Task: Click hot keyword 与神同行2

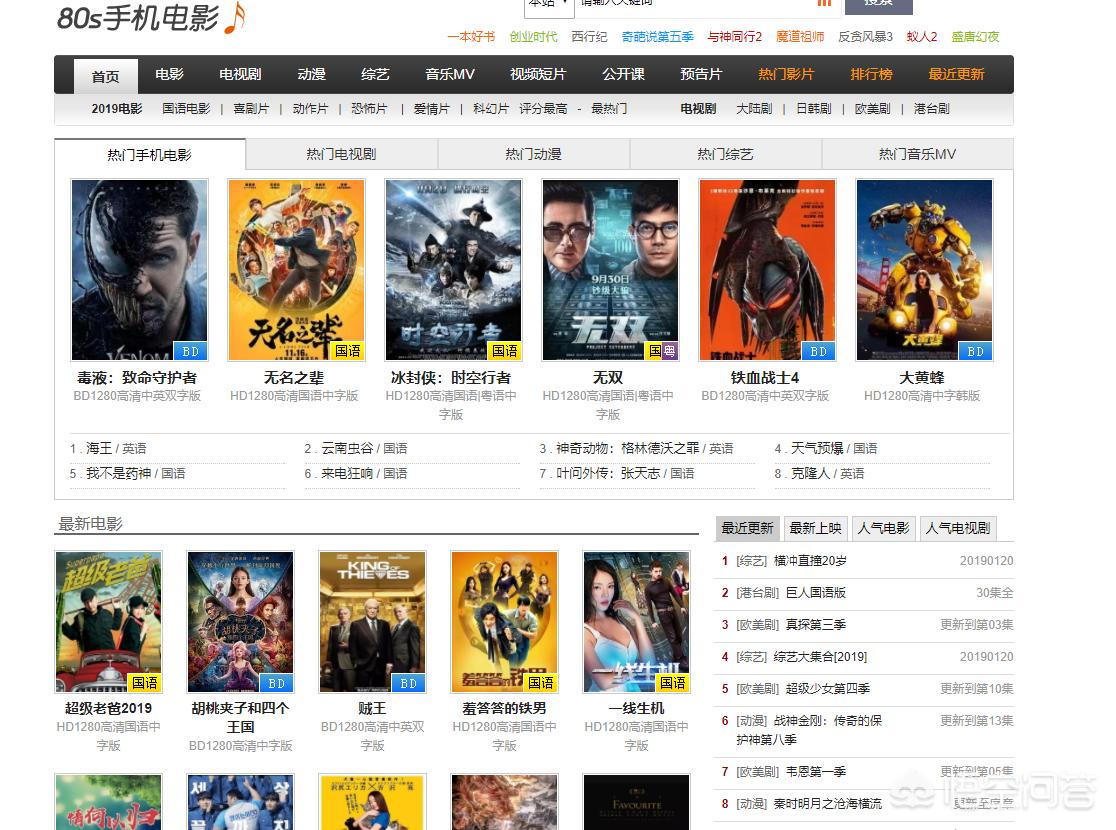Action: (735, 36)
